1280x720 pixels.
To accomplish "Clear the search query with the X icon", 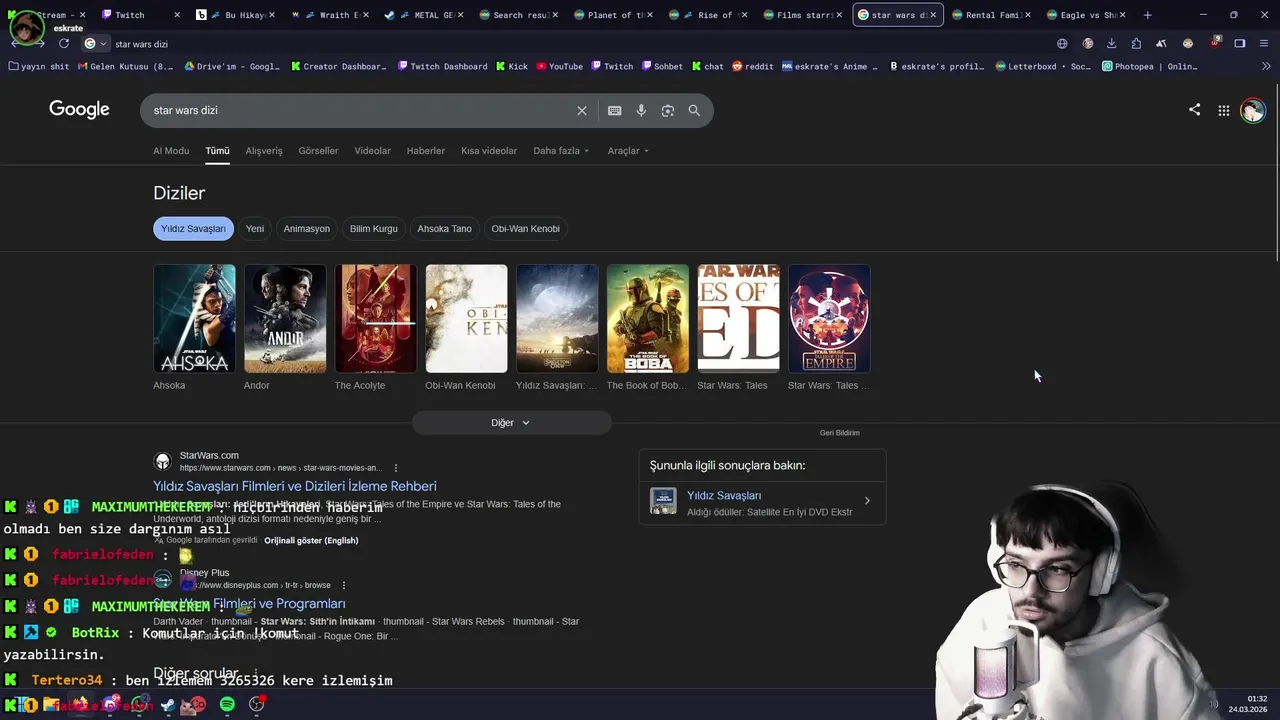I will point(582,111).
